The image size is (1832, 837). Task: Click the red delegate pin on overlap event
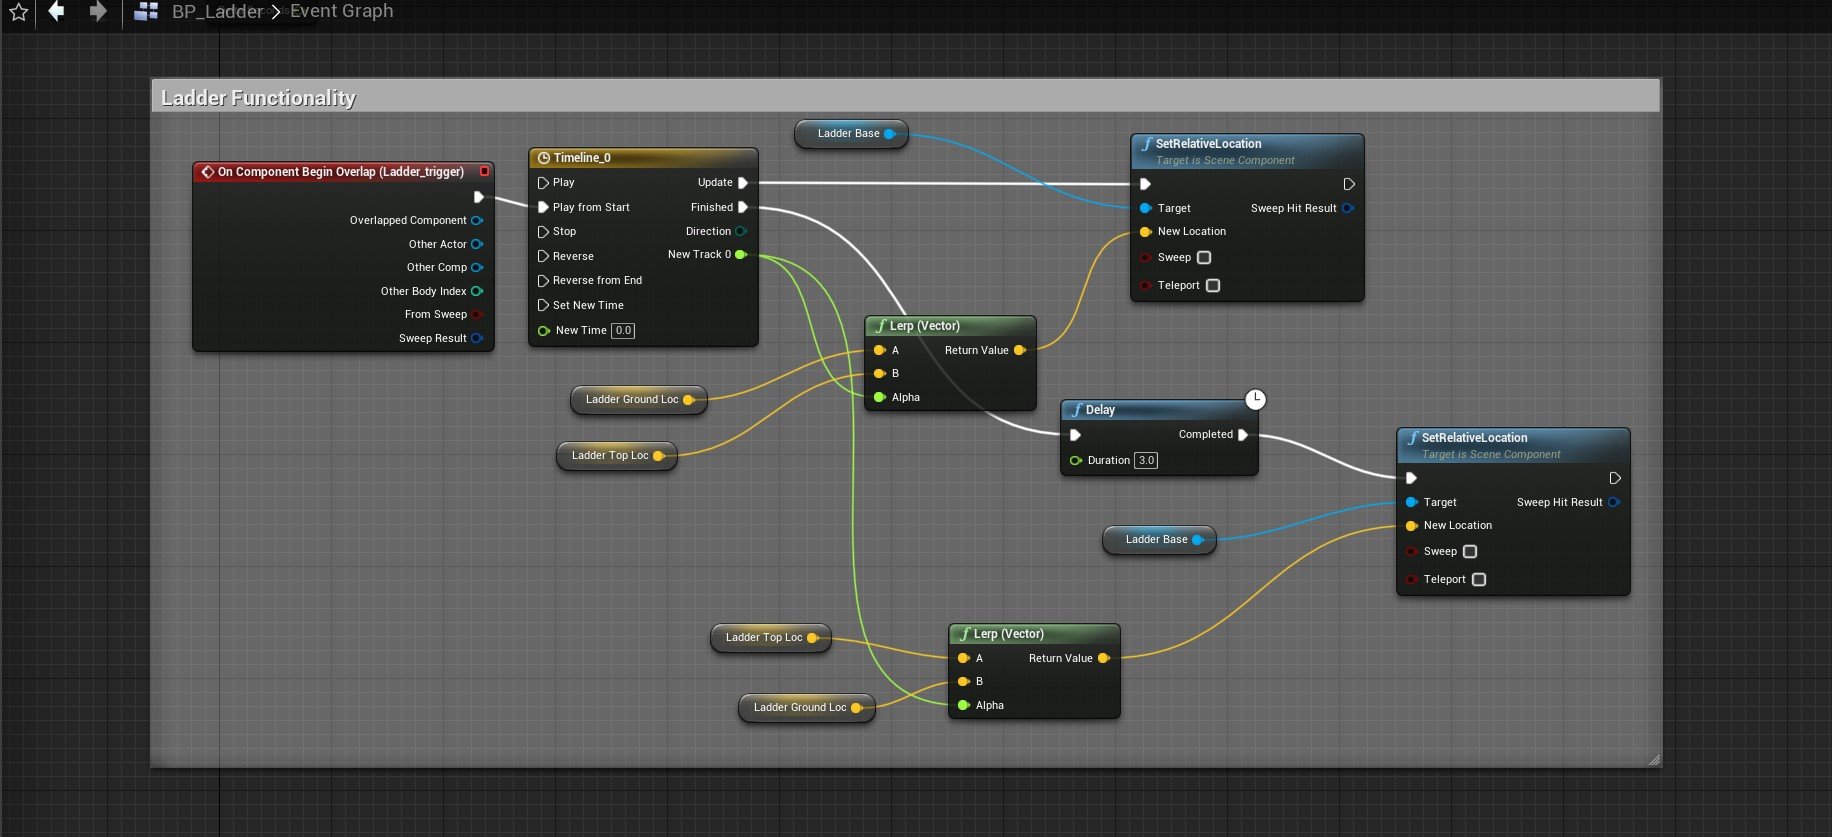click(484, 172)
